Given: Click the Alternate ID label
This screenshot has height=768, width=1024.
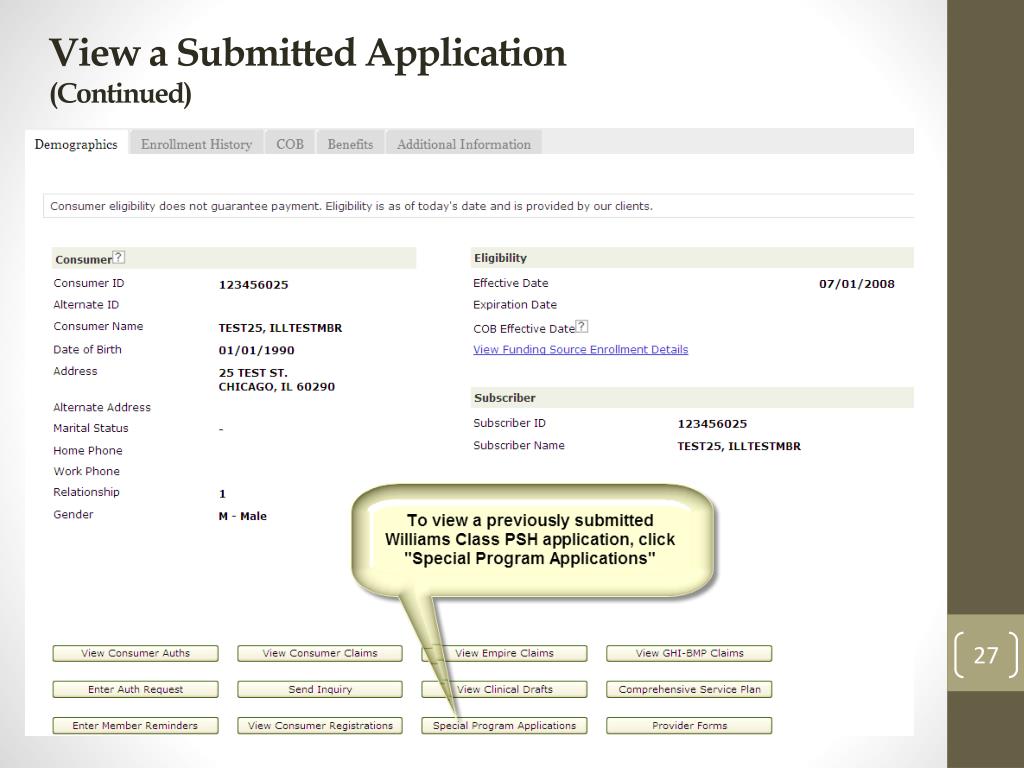Looking at the screenshot, I should click(x=86, y=304).
